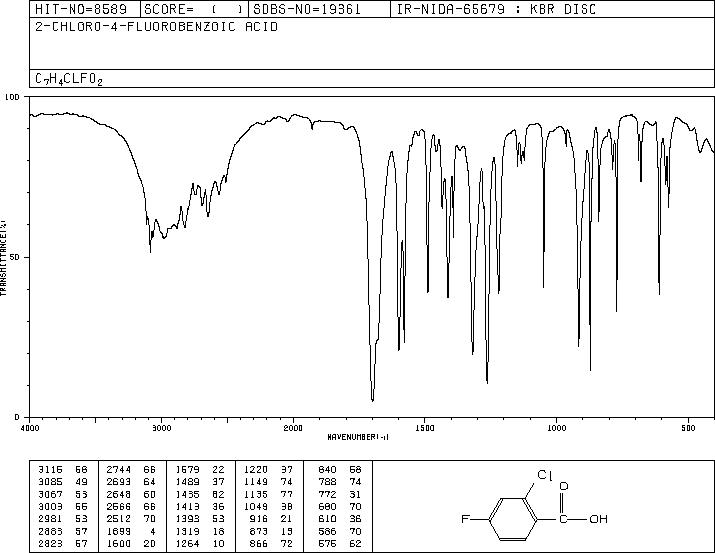
Task: Click the SDBS-NO=19361 header cell
Action: 307,10
